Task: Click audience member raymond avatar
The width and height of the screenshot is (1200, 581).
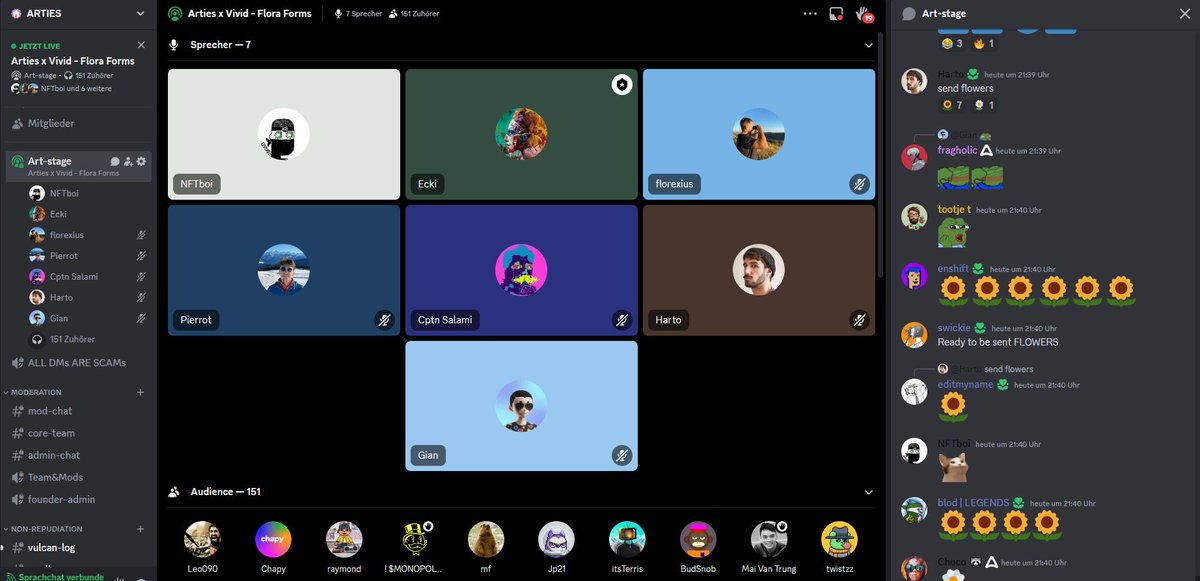Action: [344, 539]
